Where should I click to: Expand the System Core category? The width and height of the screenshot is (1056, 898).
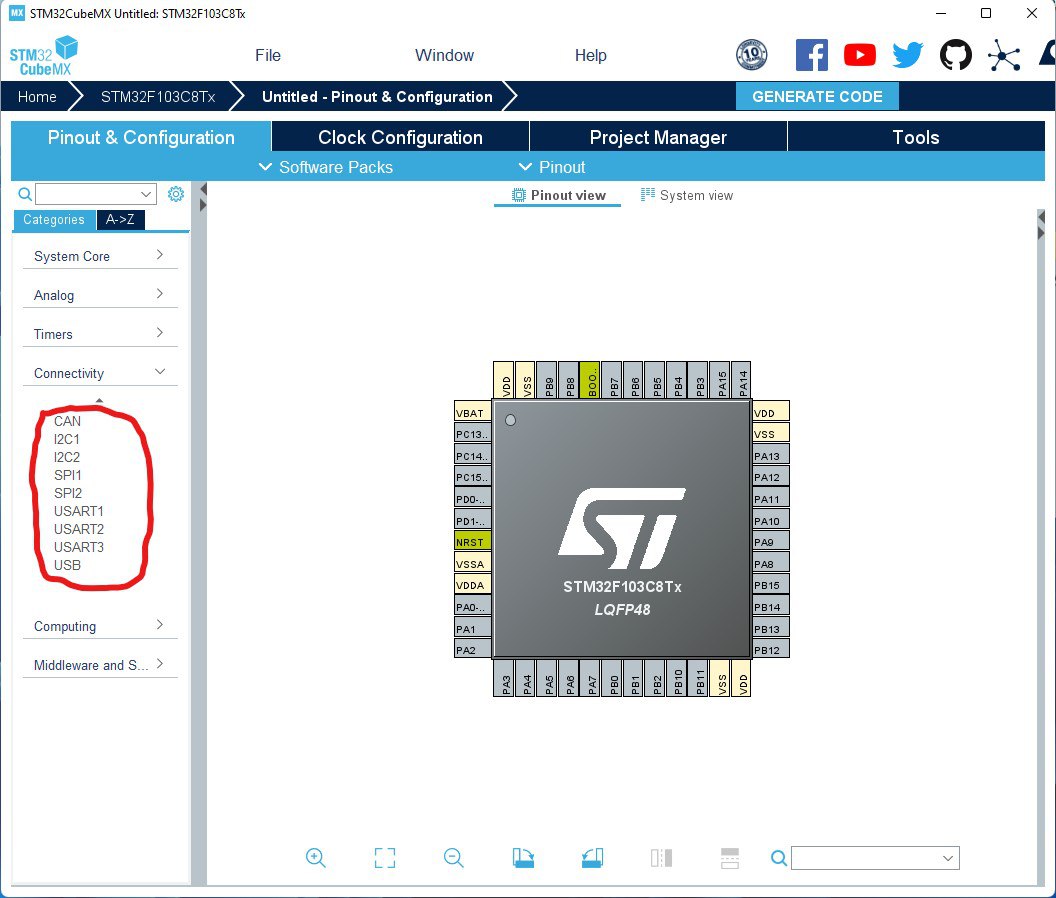pos(100,256)
